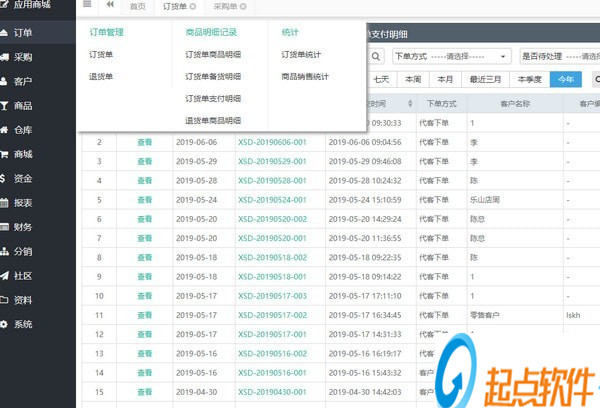This screenshot has height=408, width=600.
Task: Filter by 本周 date range
Action: [413, 79]
